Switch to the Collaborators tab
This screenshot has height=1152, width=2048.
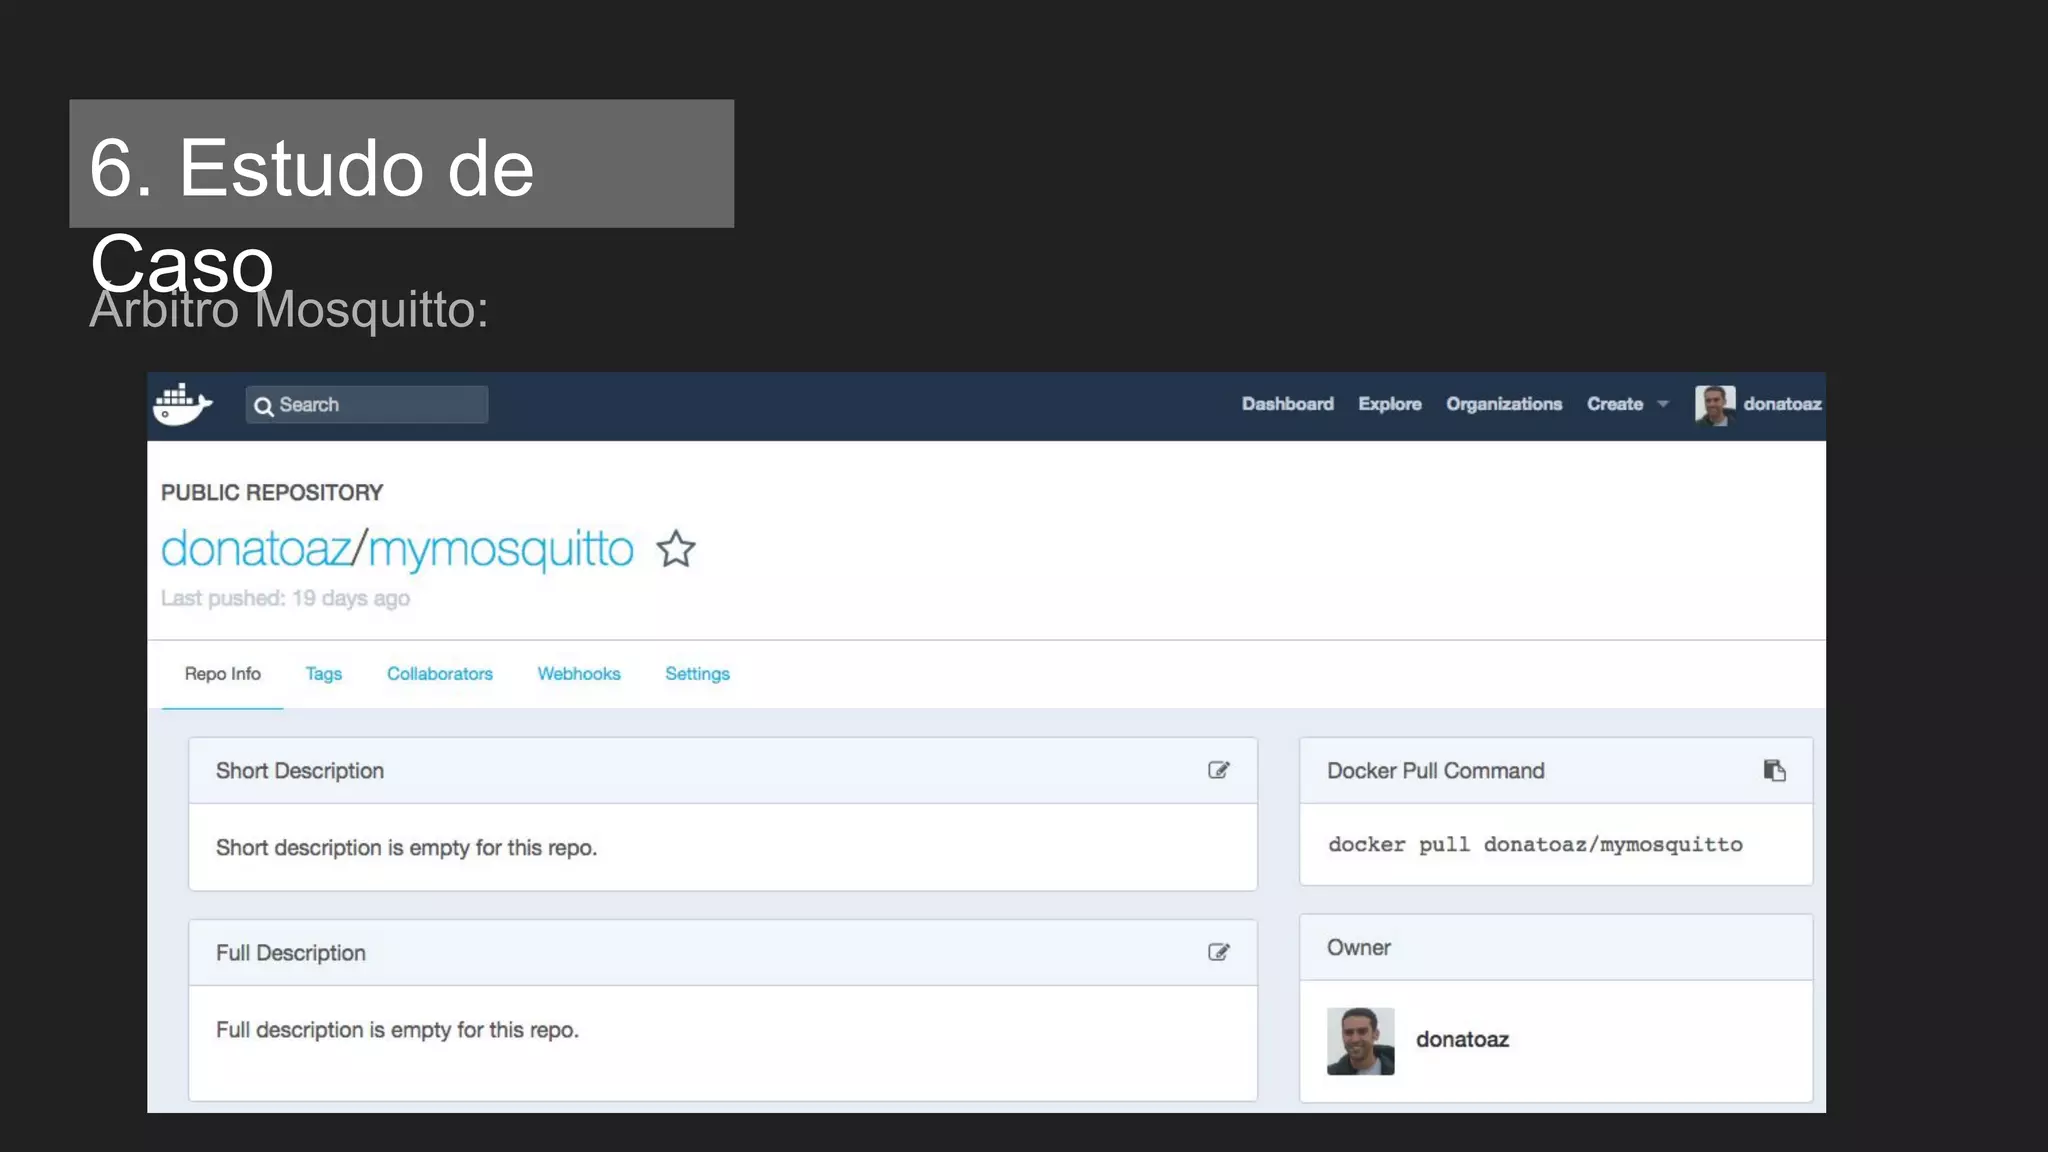(x=439, y=674)
